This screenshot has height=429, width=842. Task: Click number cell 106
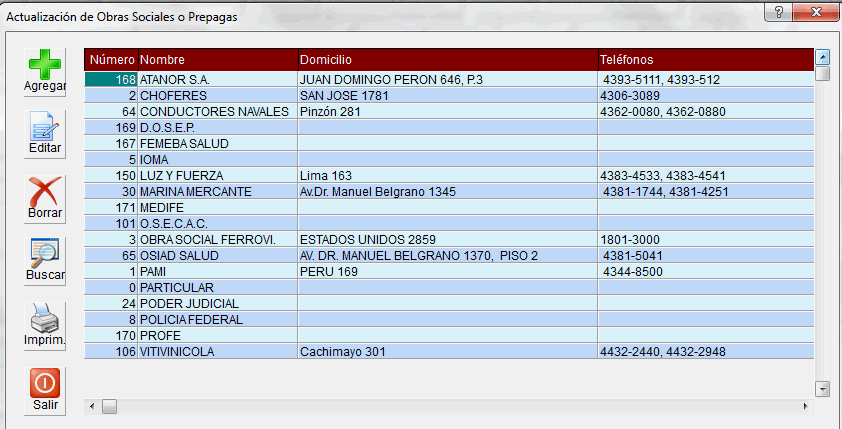111,352
